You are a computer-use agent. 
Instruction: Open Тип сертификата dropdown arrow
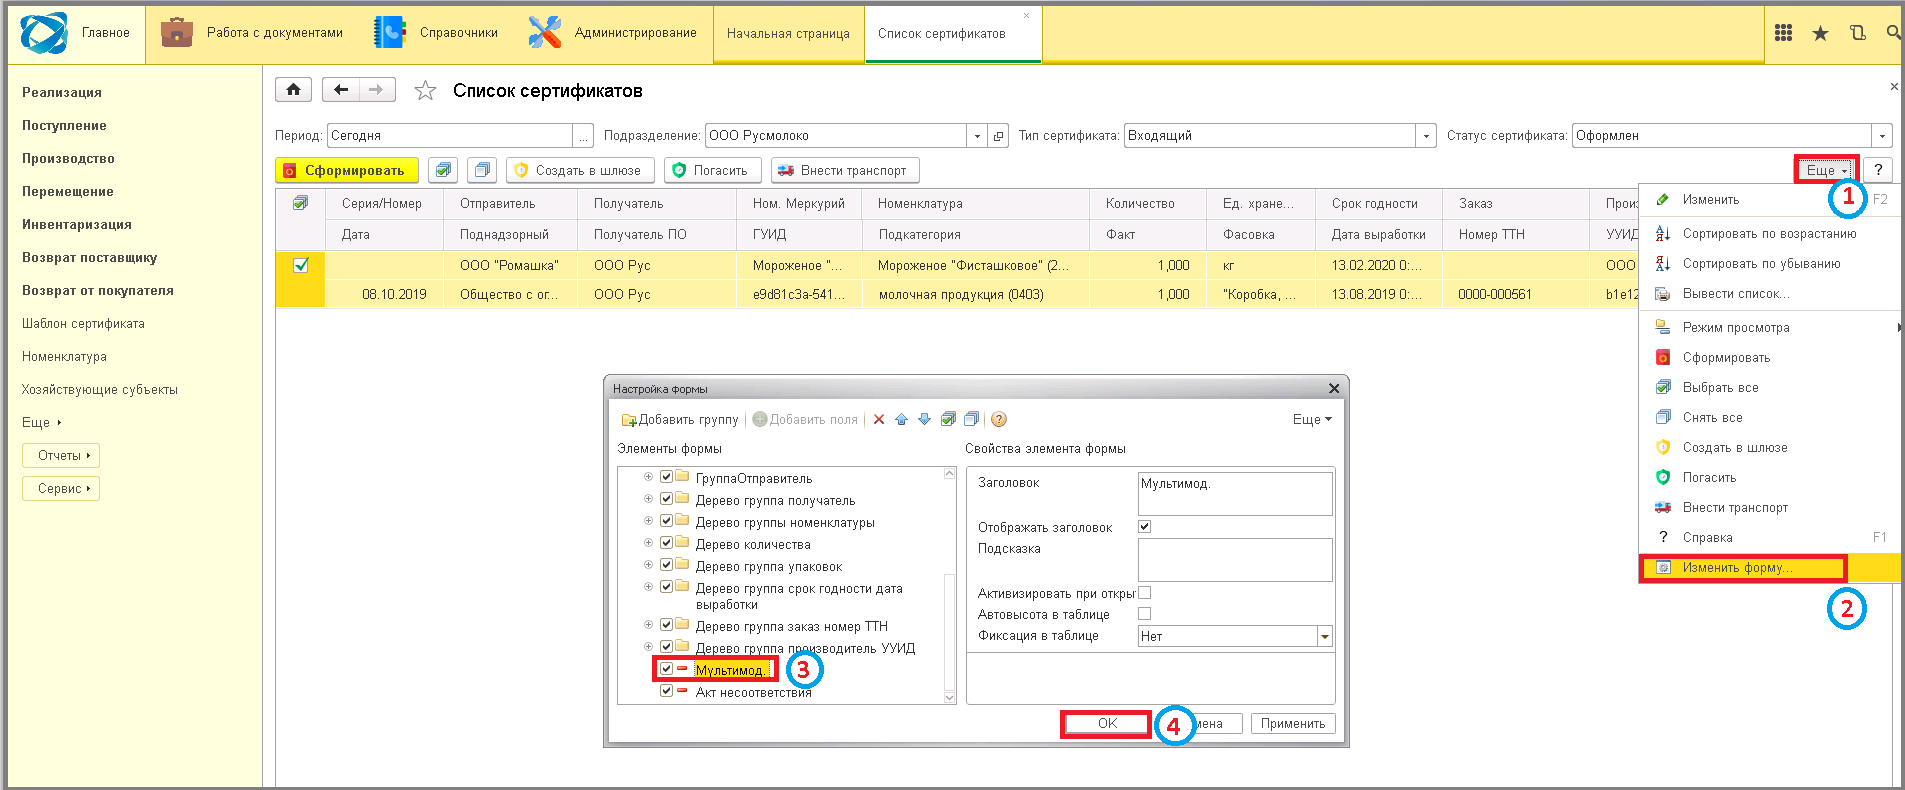[1426, 136]
